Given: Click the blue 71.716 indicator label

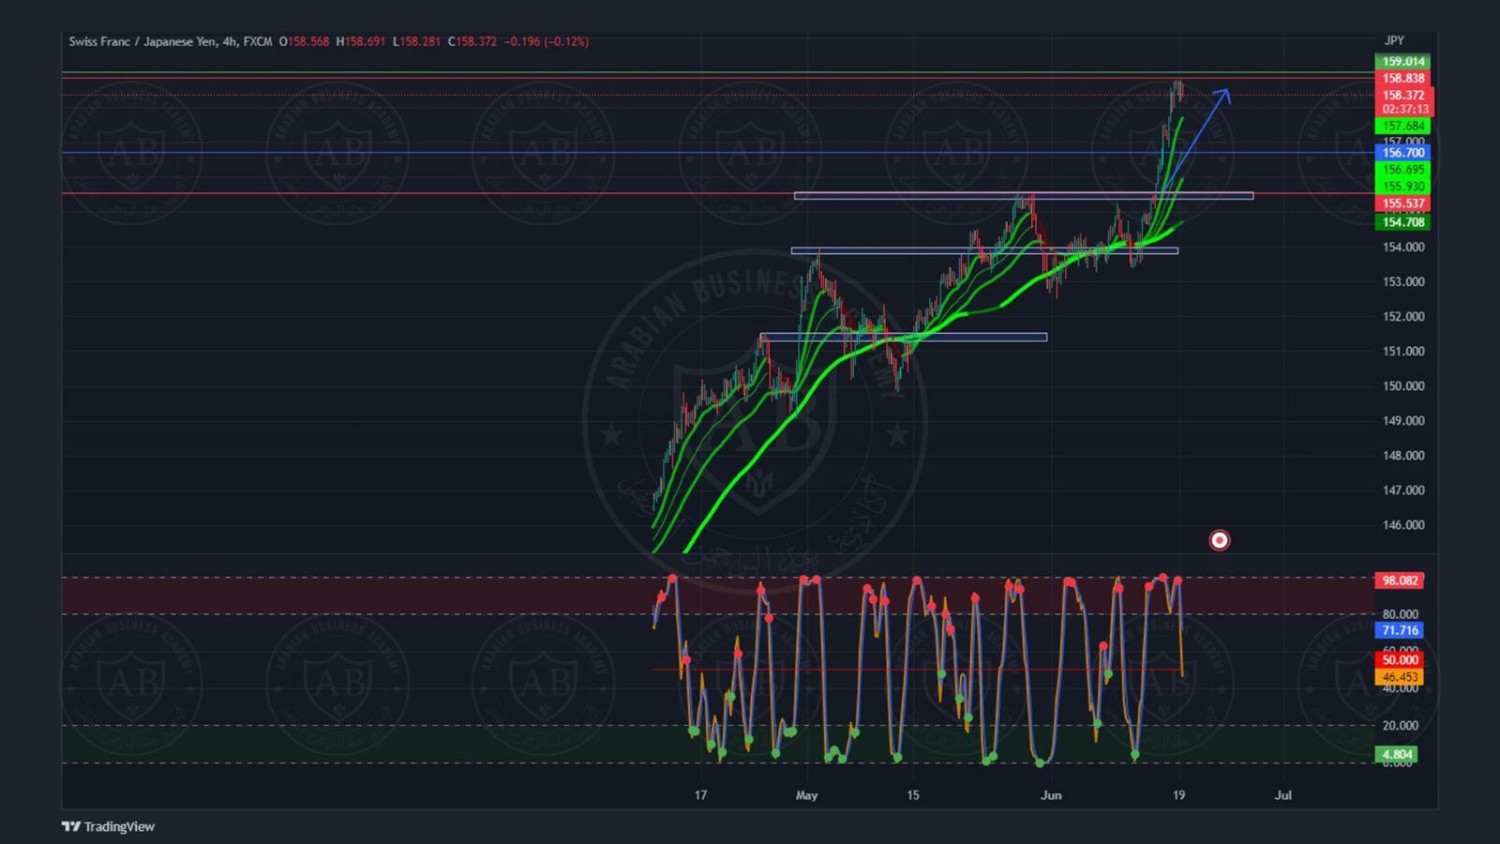Looking at the screenshot, I should [1399, 630].
